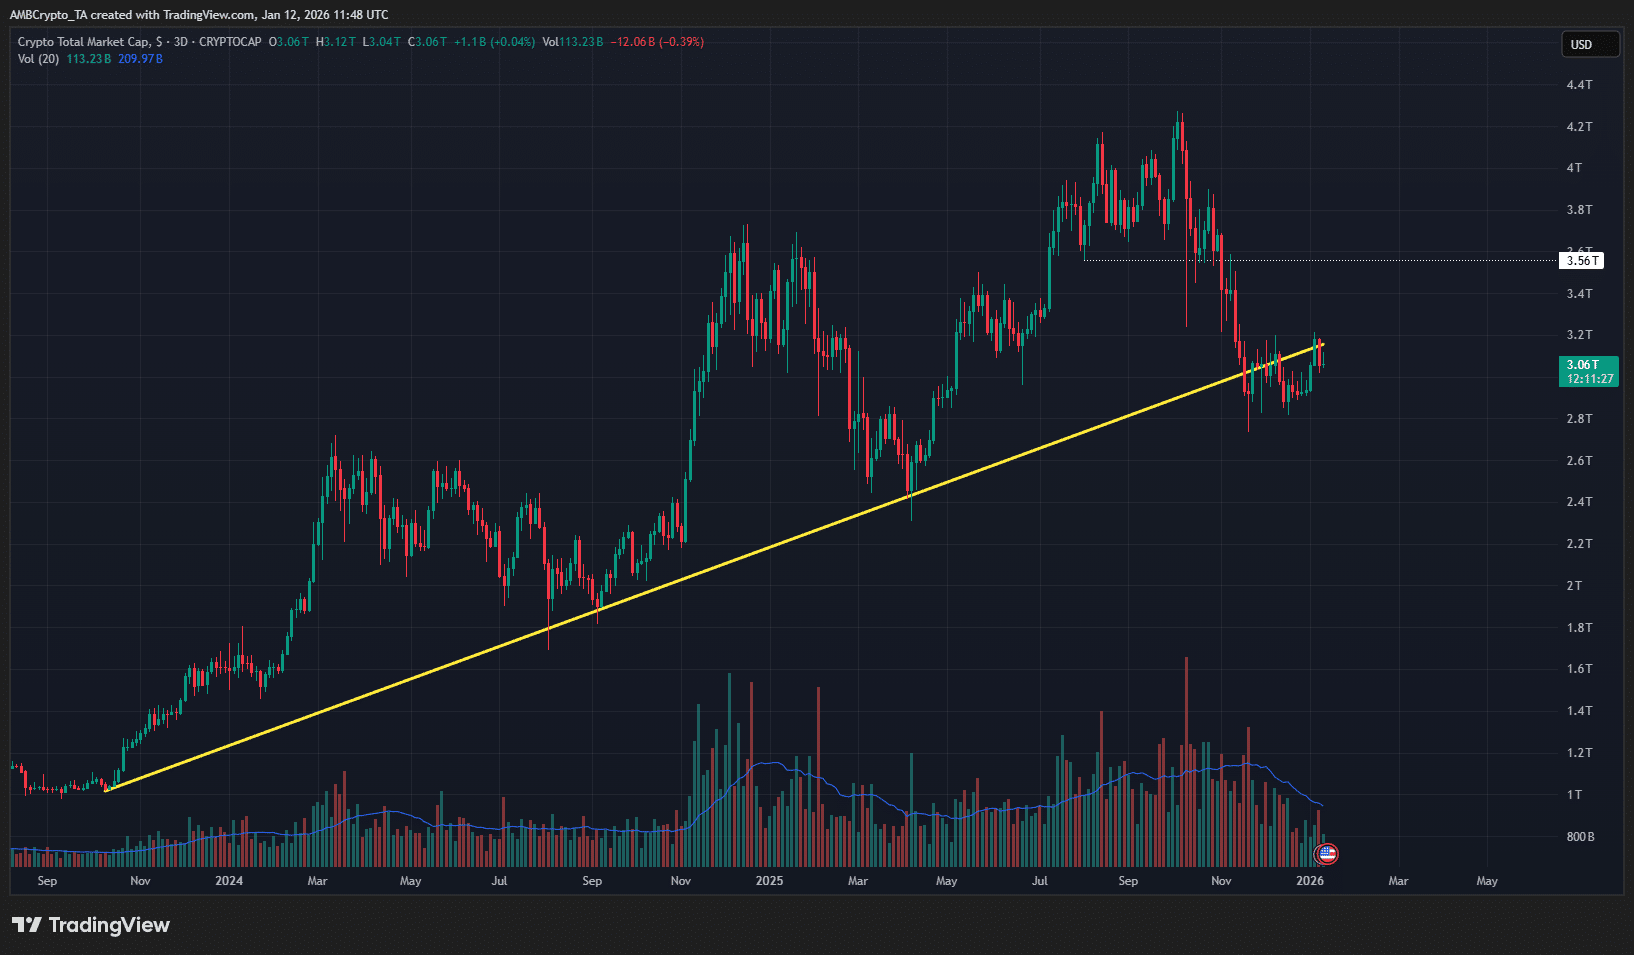Open the USD currency selector

tap(1589, 44)
